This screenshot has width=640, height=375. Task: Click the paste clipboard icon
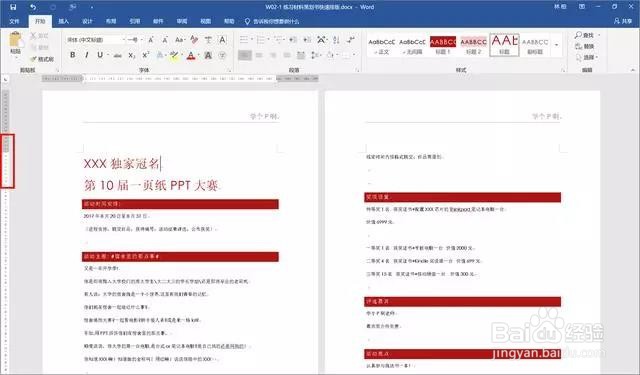tap(15, 40)
